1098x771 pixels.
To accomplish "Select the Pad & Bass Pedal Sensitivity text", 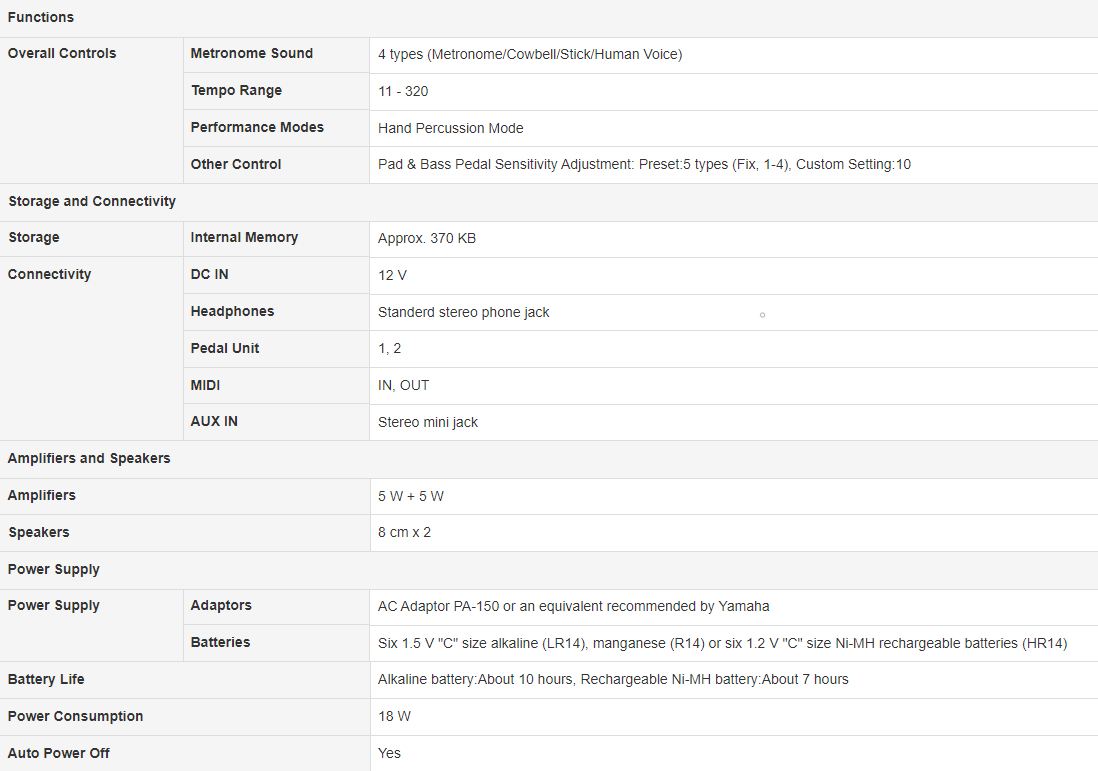I will point(644,165).
